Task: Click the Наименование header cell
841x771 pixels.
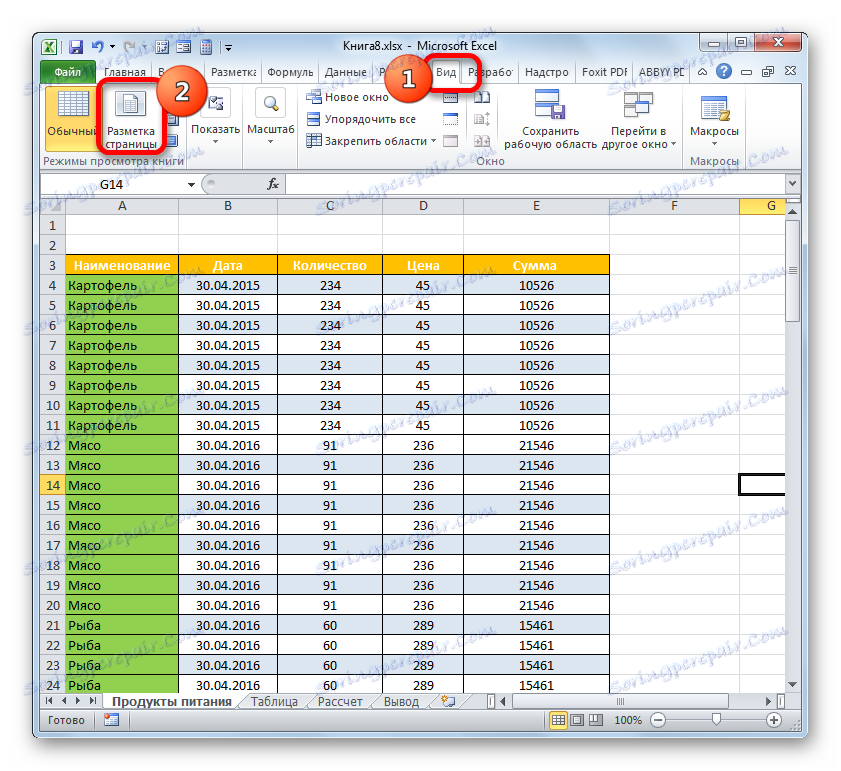Action: click(122, 266)
